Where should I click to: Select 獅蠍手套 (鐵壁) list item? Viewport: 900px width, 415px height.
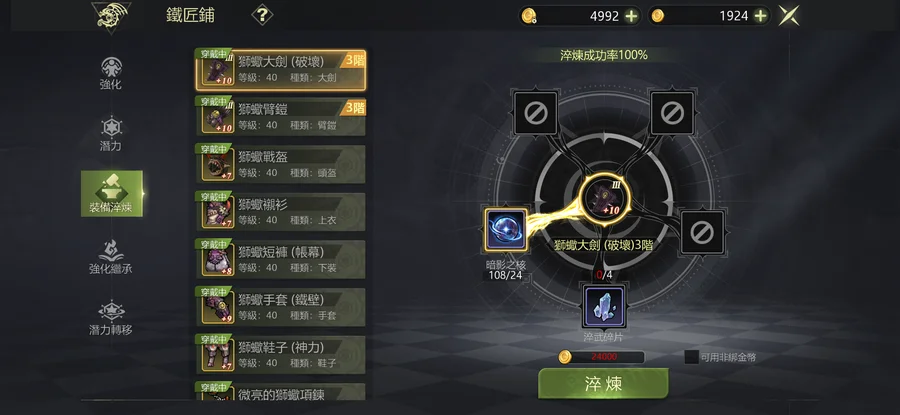click(281, 307)
